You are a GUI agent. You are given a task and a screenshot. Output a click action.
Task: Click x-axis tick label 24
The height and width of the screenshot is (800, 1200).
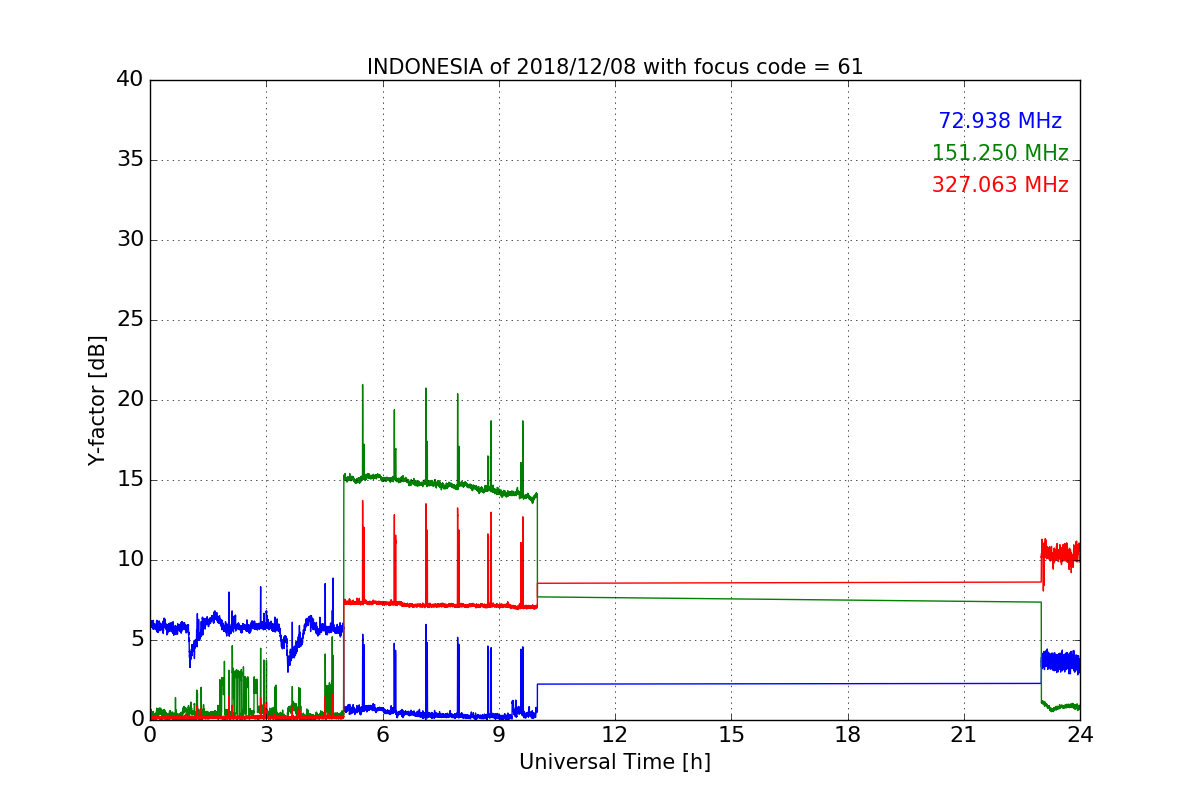pyautogui.click(x=1080, y=735)
